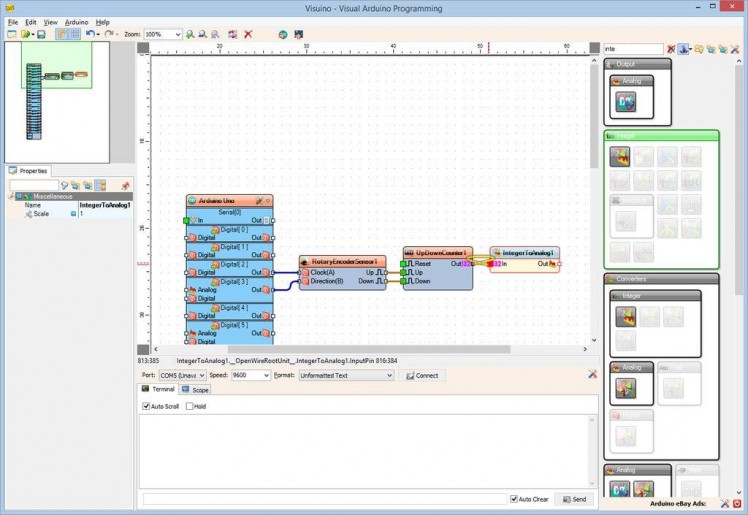This screenshot has width=748, height=515.
Task: Clear the component search filter icon
Action: tap(672, 48)
